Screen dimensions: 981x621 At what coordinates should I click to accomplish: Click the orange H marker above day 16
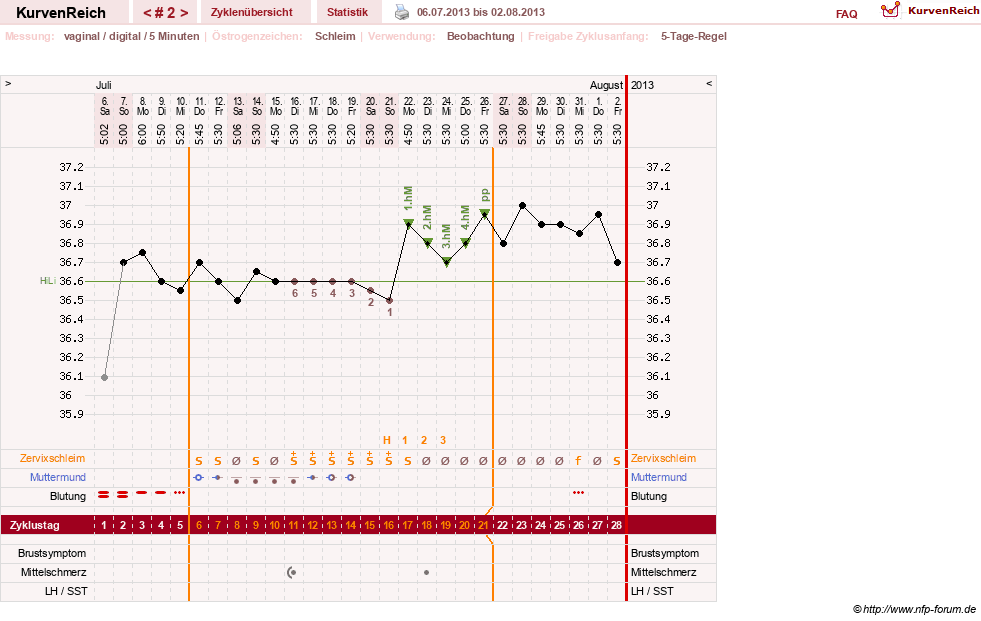[x=387, y=440]
